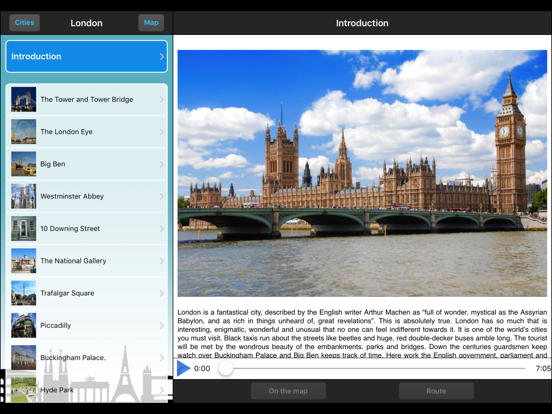The image size is (552, 414).
Task: Select '10 Downing Street' list entry
Action: tap(87, 228)
